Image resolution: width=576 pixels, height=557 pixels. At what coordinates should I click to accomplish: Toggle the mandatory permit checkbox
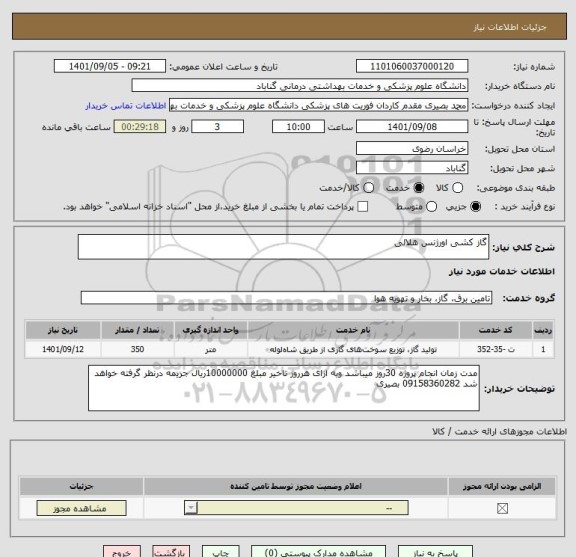click(502, 509)
